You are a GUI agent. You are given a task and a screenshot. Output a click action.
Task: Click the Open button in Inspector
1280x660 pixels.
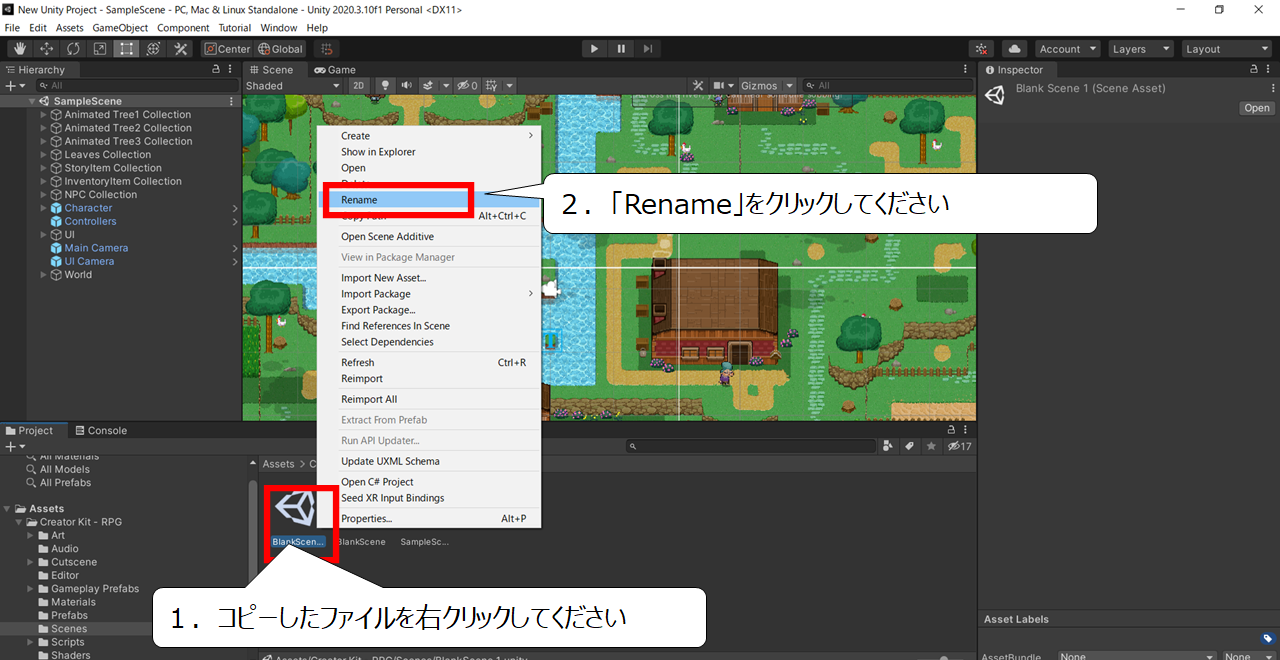(x=1257, y=108)
